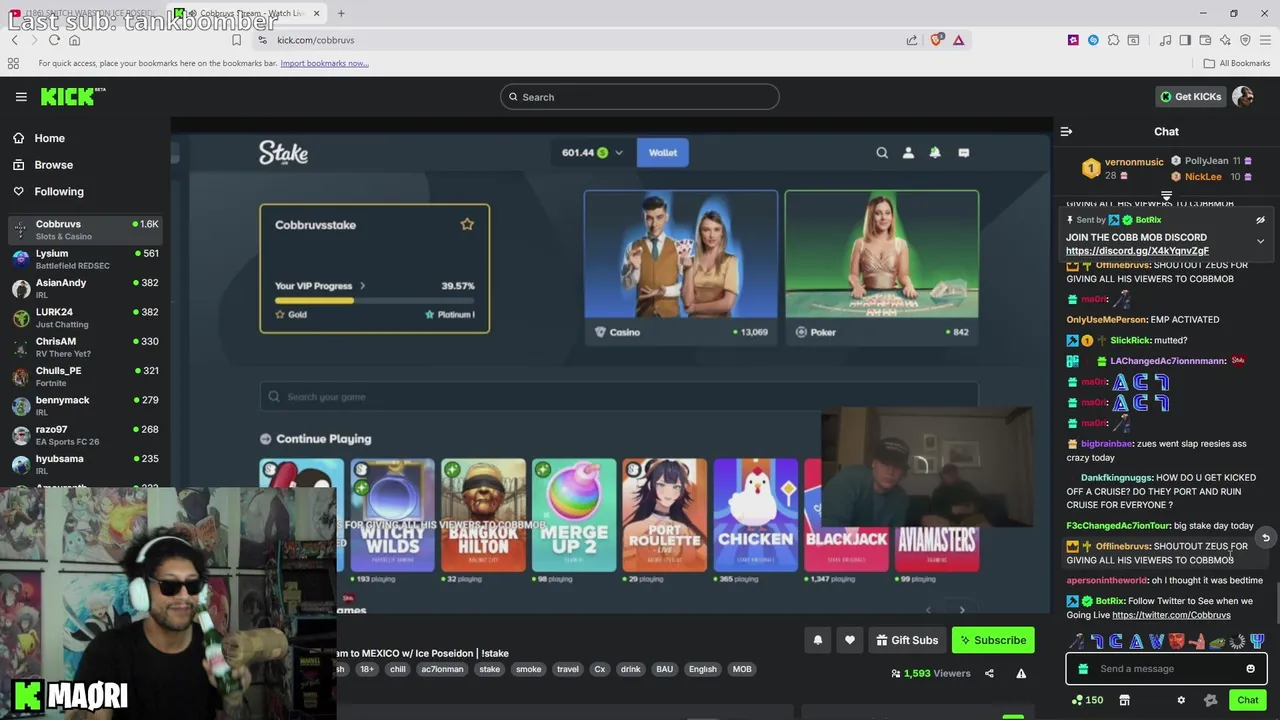The image size is (1280, 720).
Task: Click the Stake Wallet button
Action: pyautogui.click(x=663, y=153)
